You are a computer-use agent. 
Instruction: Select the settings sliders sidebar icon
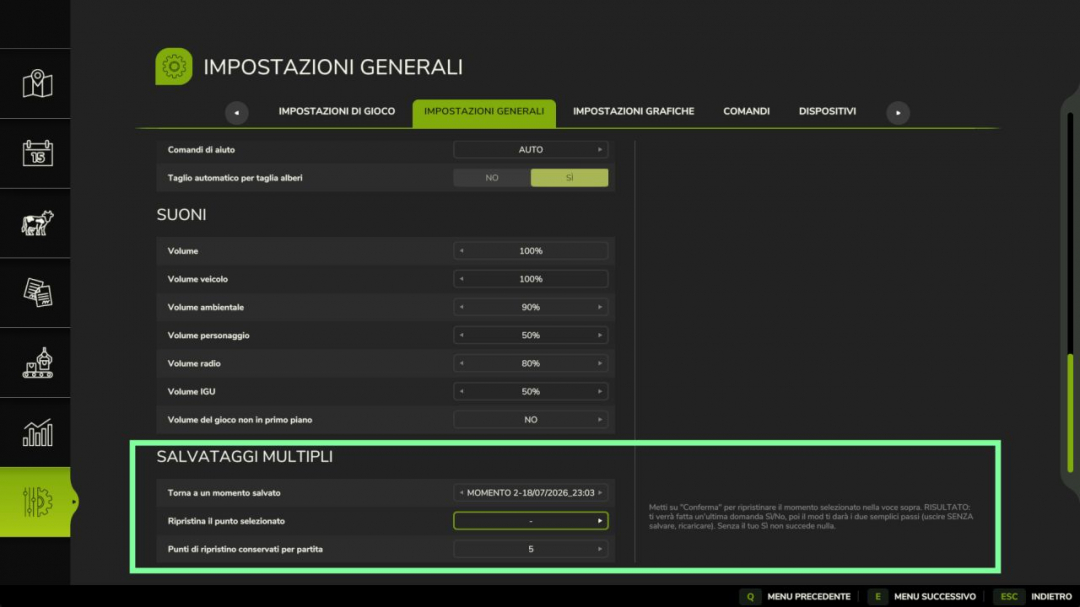point(35,502)
